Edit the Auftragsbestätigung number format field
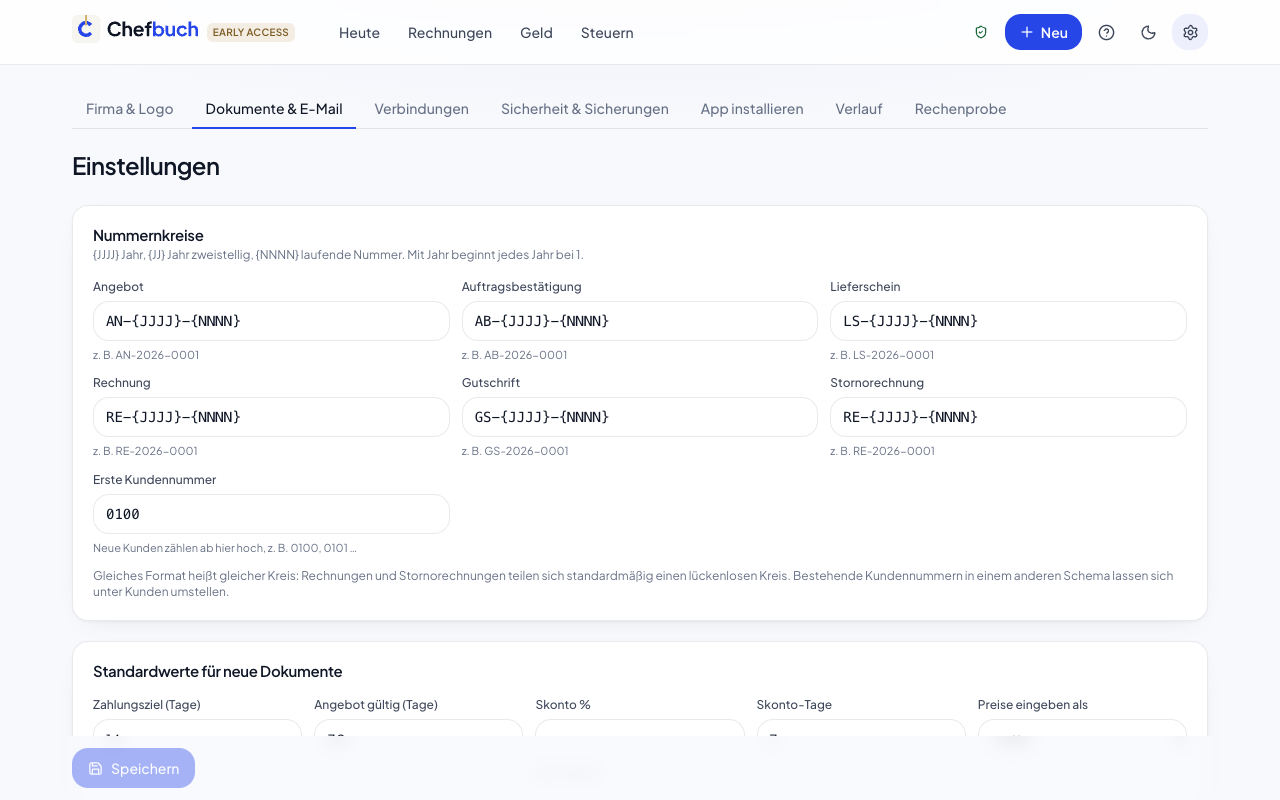The height and width of the screenshot is (800, 1280). pyautogui.click(x=640, y=321)
